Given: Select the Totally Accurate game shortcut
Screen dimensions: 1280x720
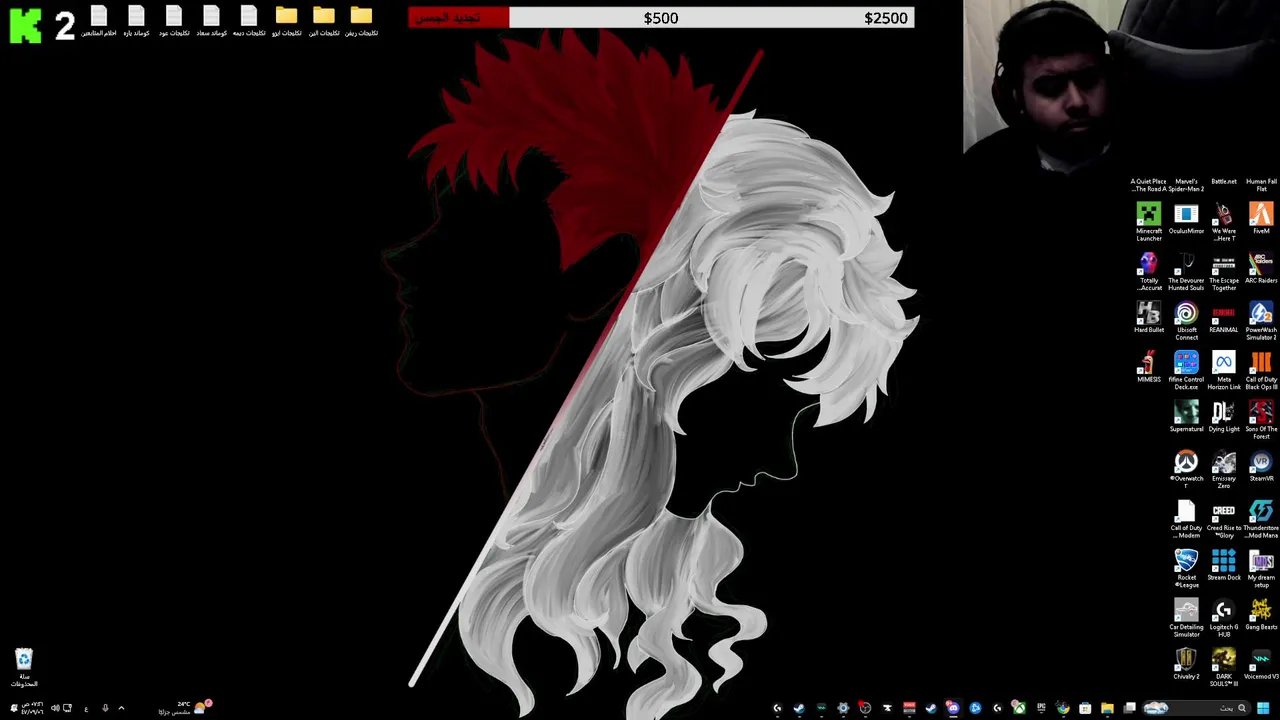Looking at the screenshot, I should pyautogui.click(x=1148, y=271).
